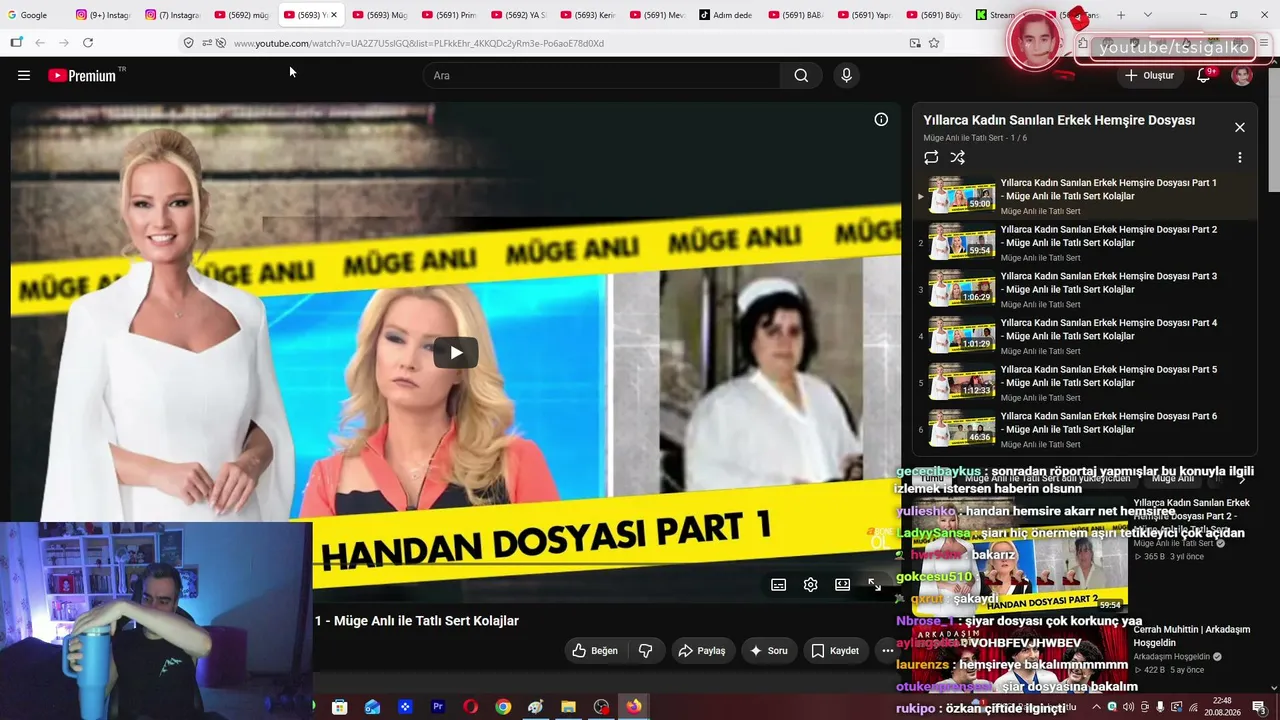
Task: Focus the YouTube search field Ara
Action: coord(602,76)
